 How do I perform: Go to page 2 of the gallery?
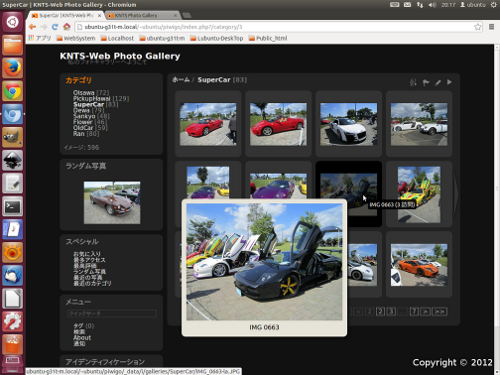[380, 312]
